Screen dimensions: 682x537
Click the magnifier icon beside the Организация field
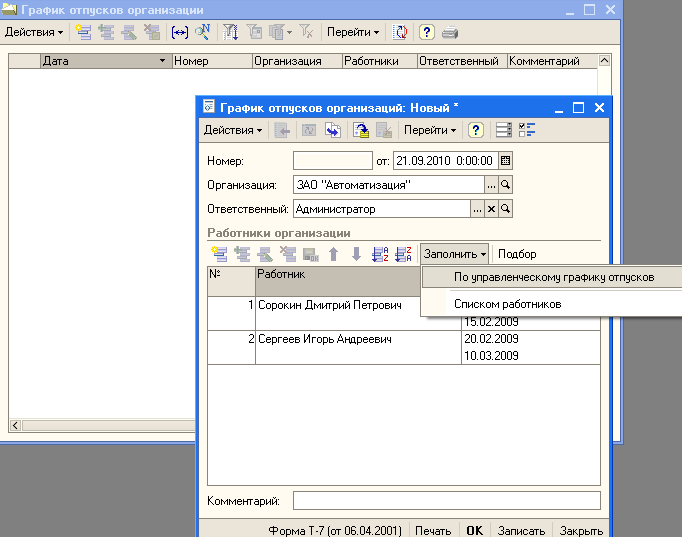505,185
